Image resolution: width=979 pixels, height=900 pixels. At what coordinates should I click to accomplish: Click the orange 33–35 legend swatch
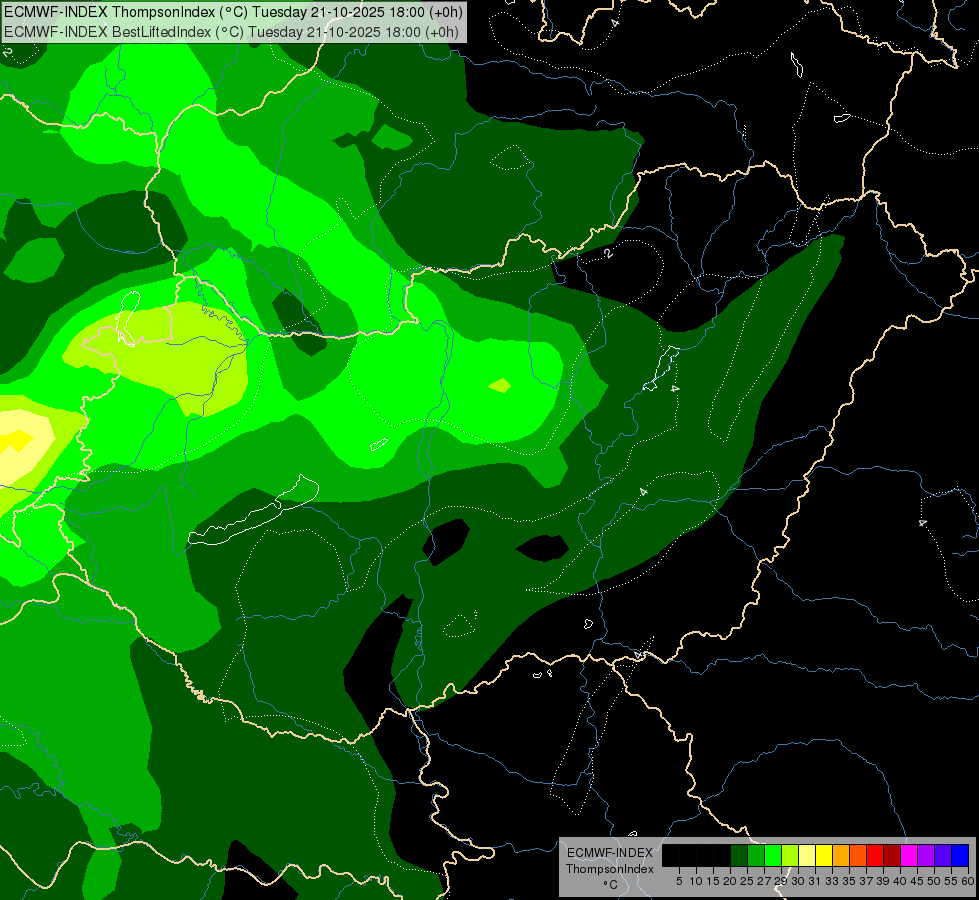pos(841,855)
